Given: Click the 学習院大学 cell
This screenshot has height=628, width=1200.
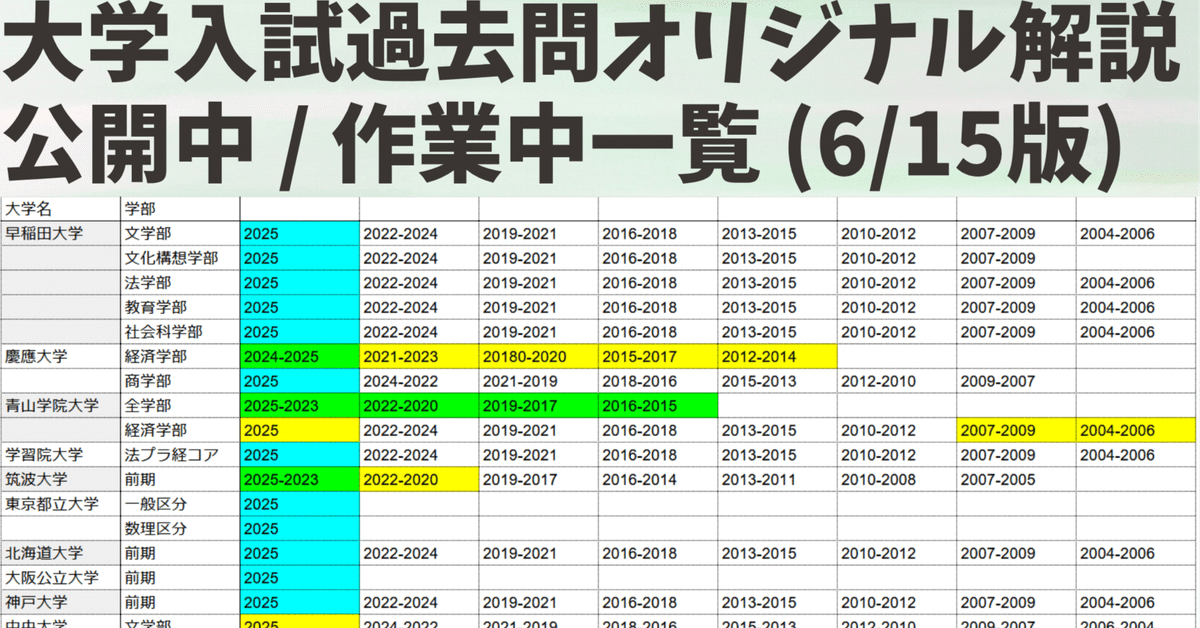Looking at the screenshot, I should pos(60,455).
